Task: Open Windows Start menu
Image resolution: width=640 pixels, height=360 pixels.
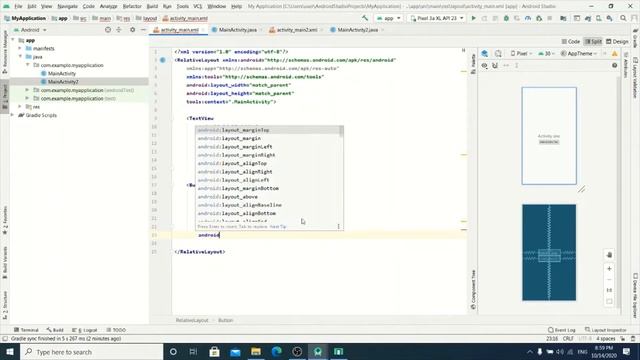Action: 10,352
